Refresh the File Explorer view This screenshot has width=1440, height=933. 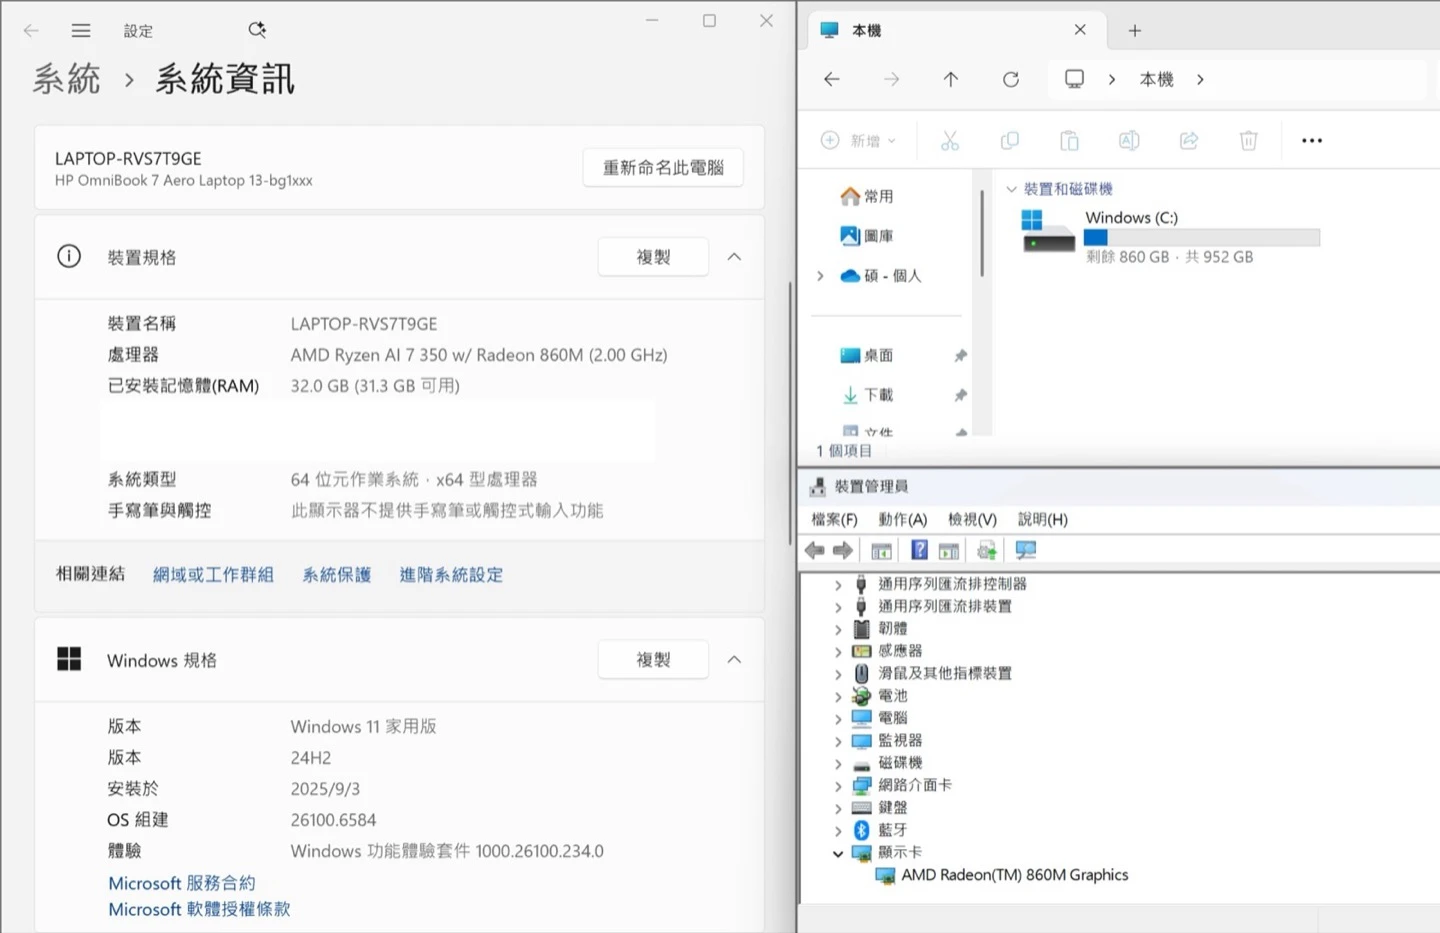[x=1011, y=79]
